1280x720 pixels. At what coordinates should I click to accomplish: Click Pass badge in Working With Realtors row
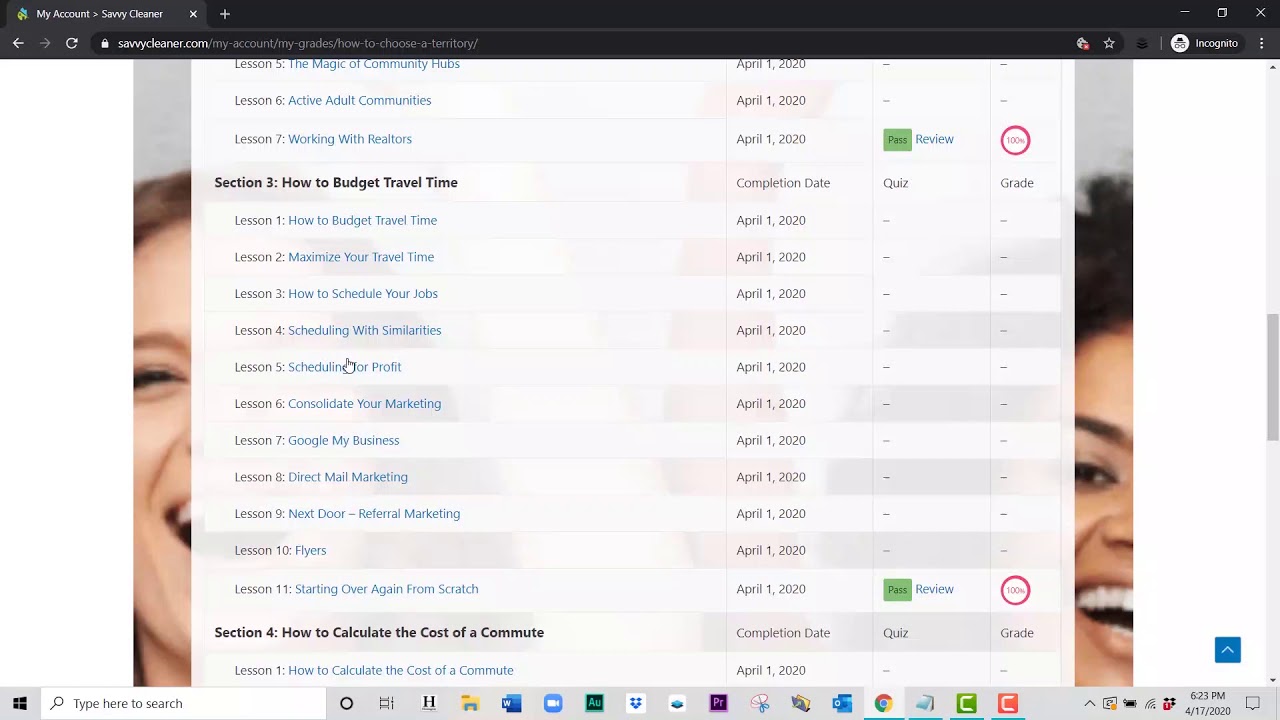click(897, 140)
